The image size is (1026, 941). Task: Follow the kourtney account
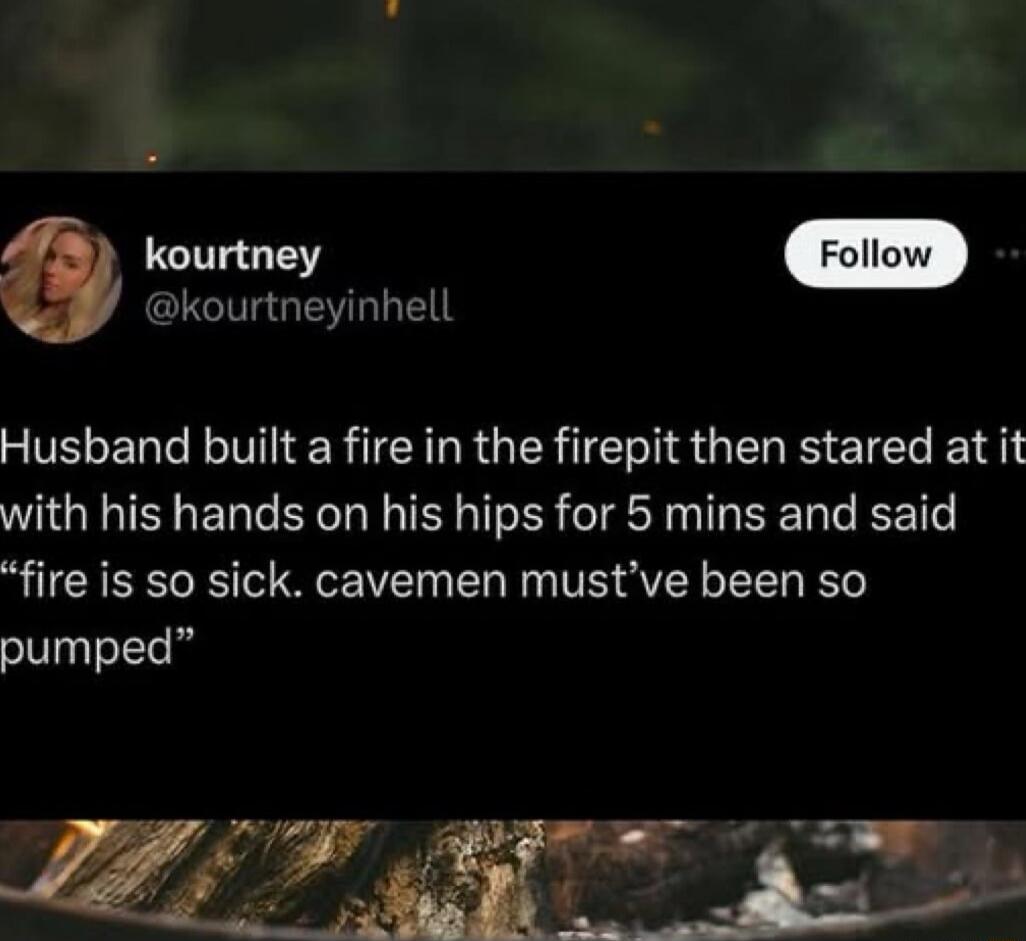(876, 254)
